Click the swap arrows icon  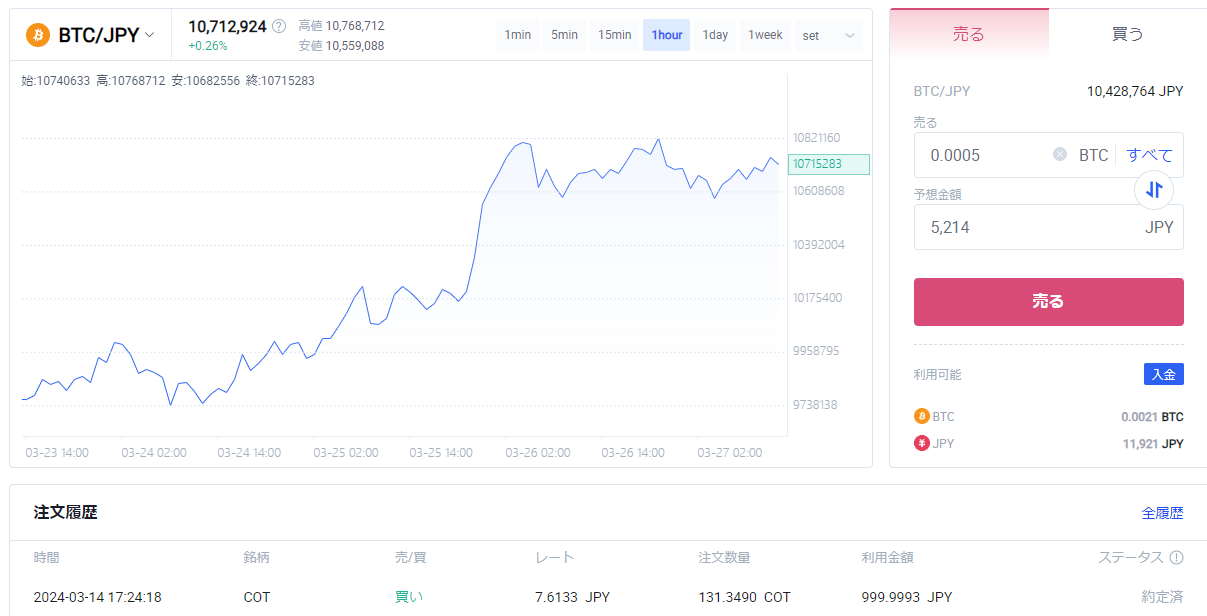(1154, 189)
